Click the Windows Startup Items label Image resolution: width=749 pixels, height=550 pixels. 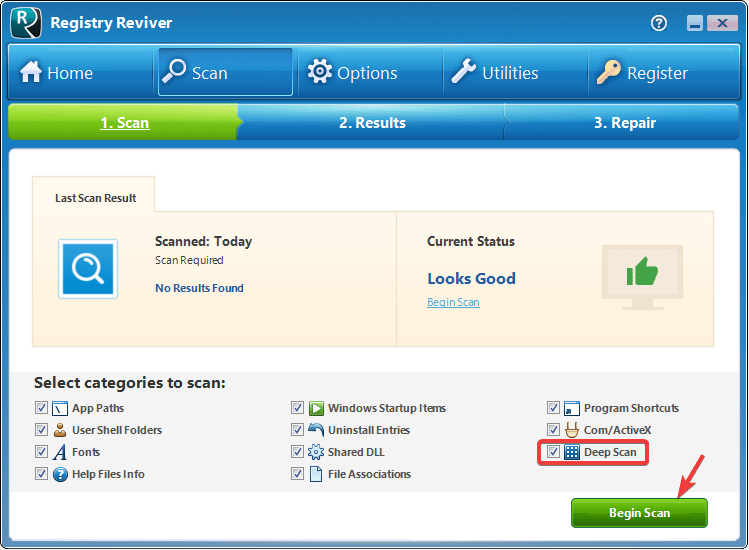387,408
